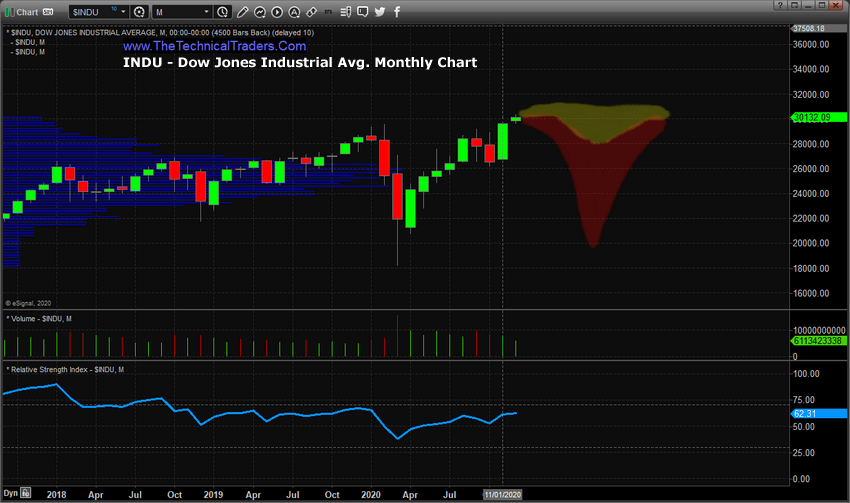The width and height of the screenshot is (850, 503).
Task: Click the 6113423338 volume value label
Action: [819, 340]
